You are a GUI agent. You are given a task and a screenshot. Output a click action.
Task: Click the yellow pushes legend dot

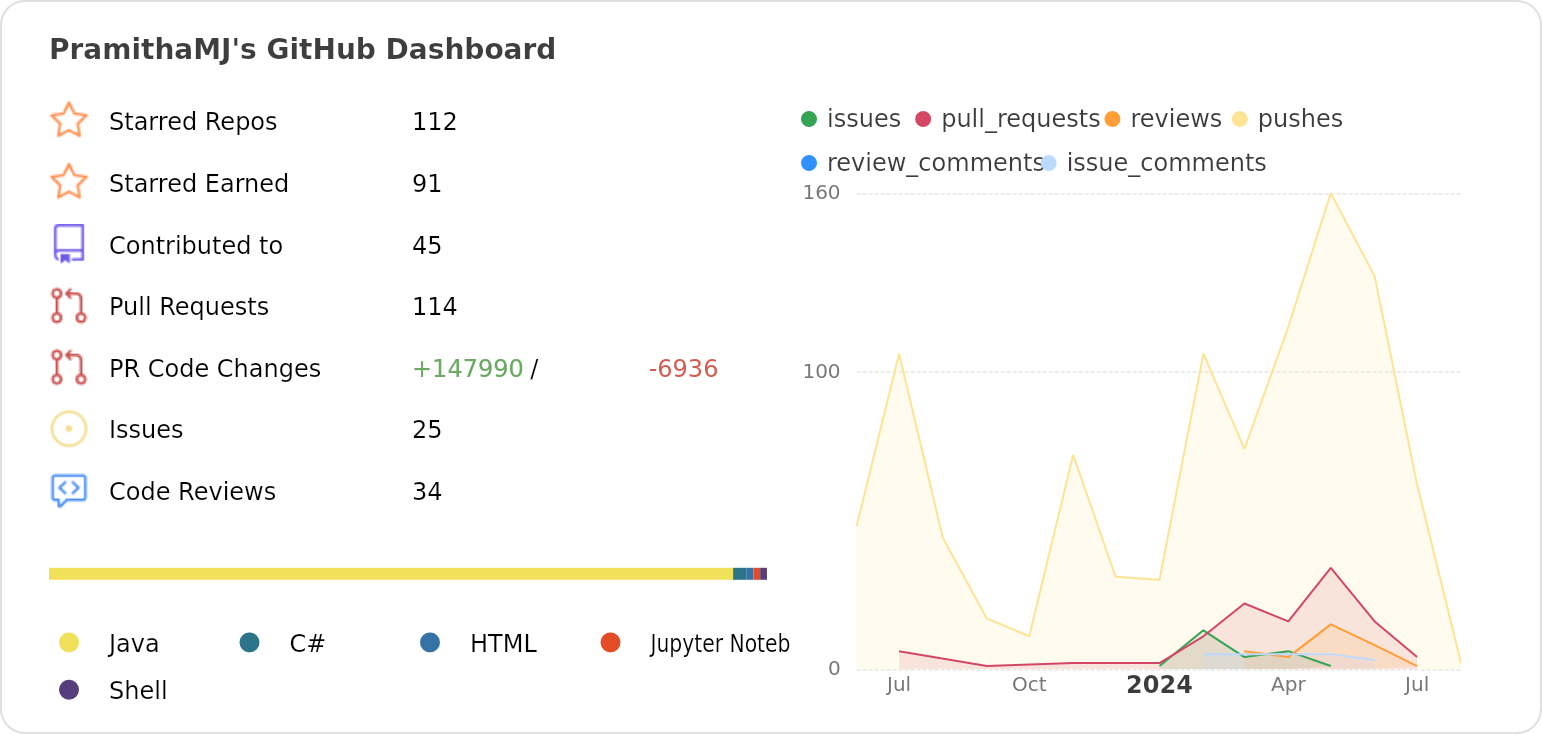(x=1240, y=119)
